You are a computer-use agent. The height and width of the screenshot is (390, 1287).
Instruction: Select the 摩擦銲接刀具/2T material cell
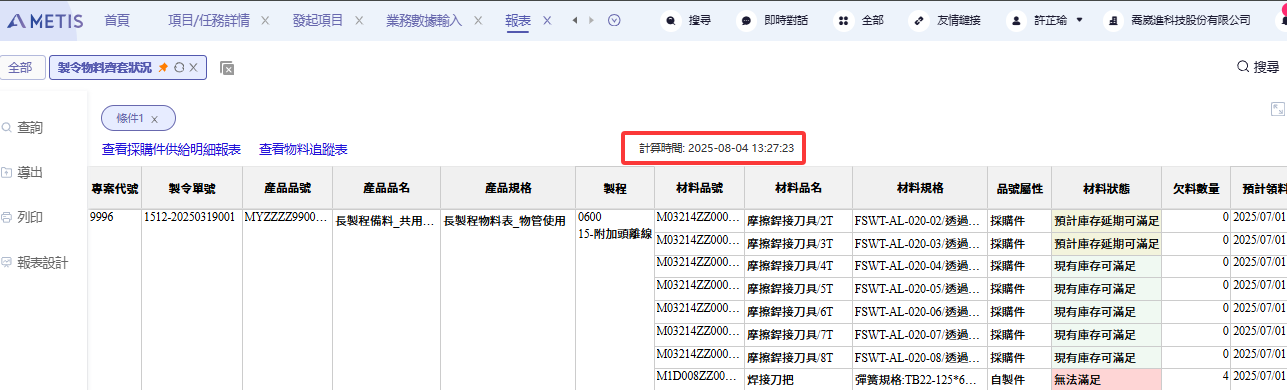click(x=798, y=220)
